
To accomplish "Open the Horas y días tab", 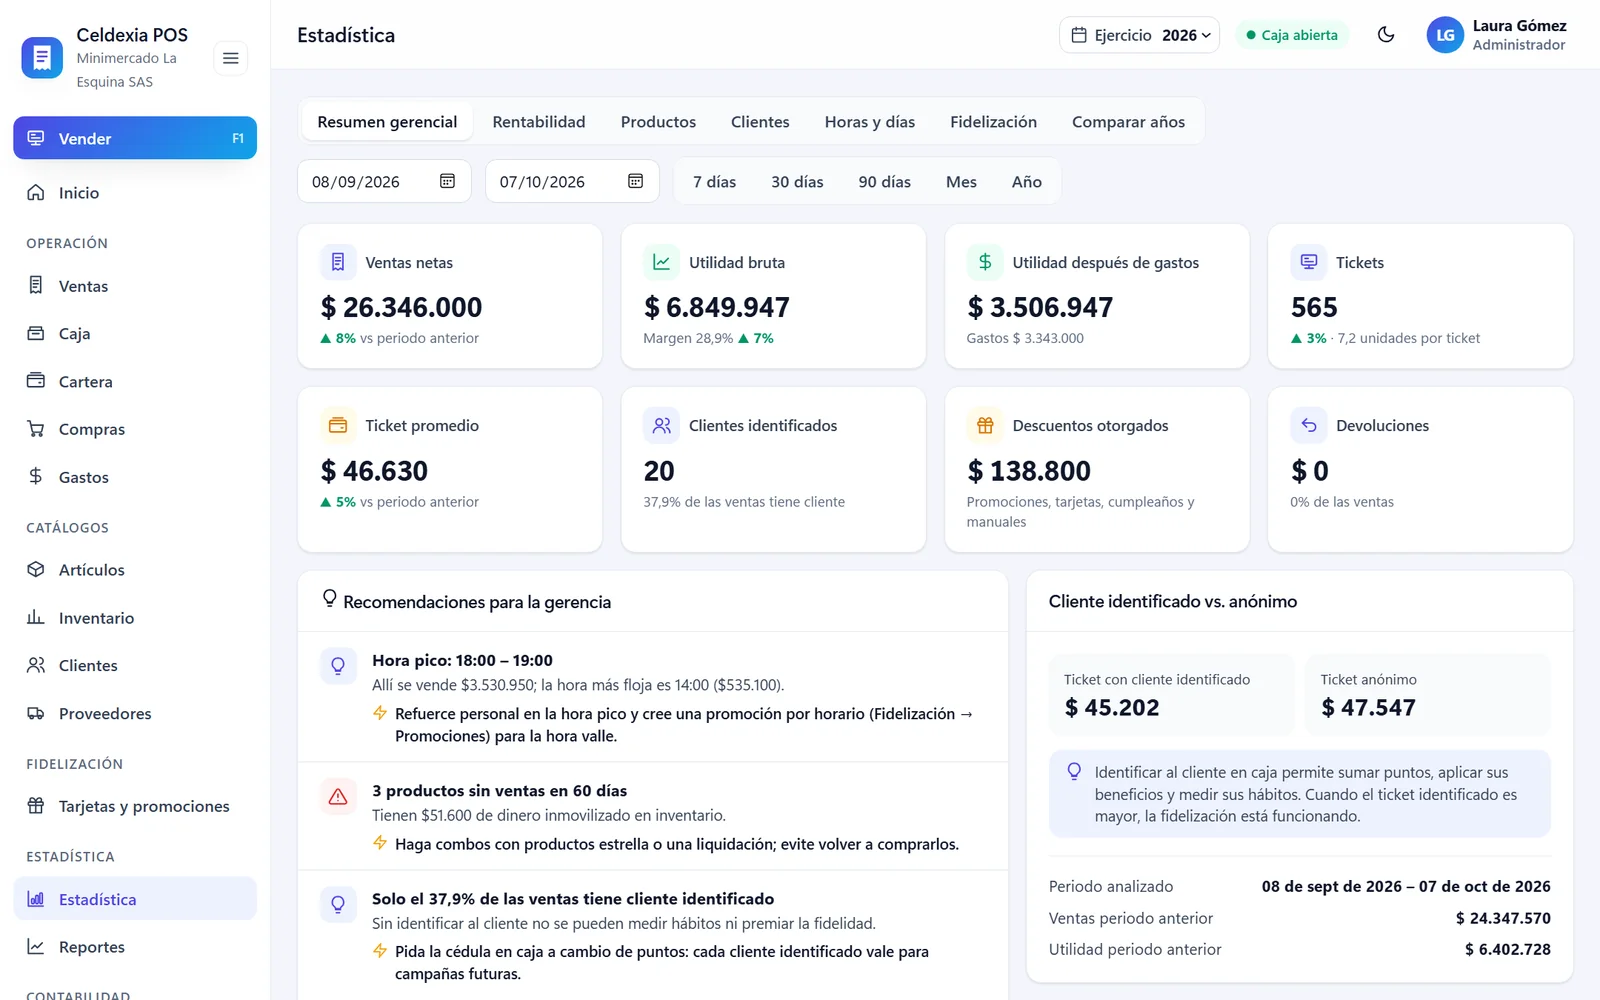I will [x=869, y=122].
